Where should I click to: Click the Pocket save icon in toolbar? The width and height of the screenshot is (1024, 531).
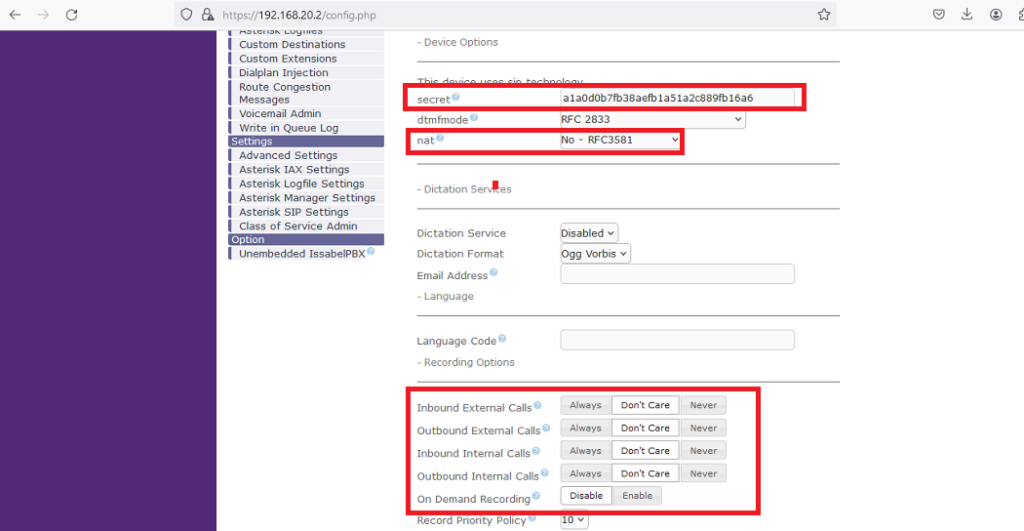[939, 15]
